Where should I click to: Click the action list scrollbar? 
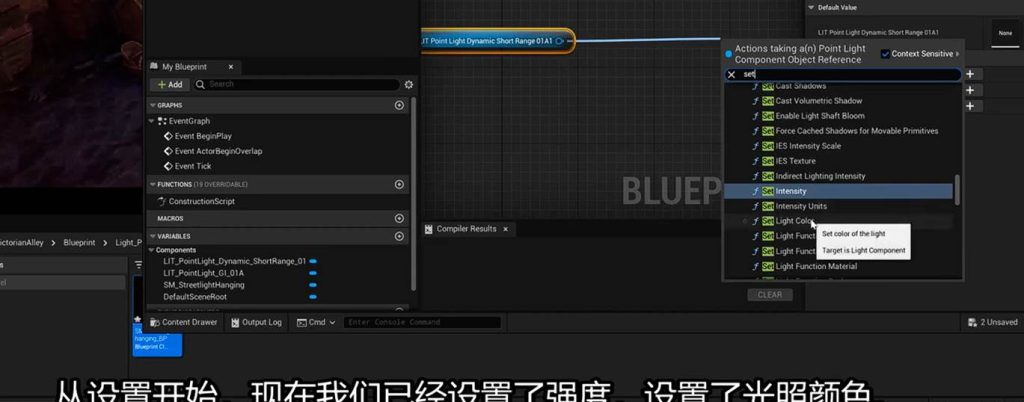pos(957,188)
